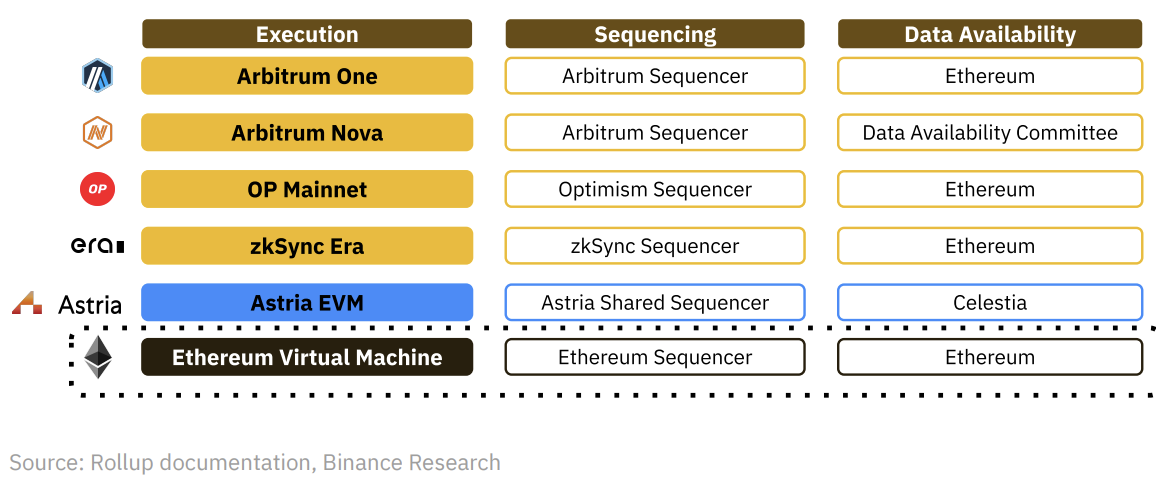Select the Data Availability Committee box

click(x=989, y=133)
